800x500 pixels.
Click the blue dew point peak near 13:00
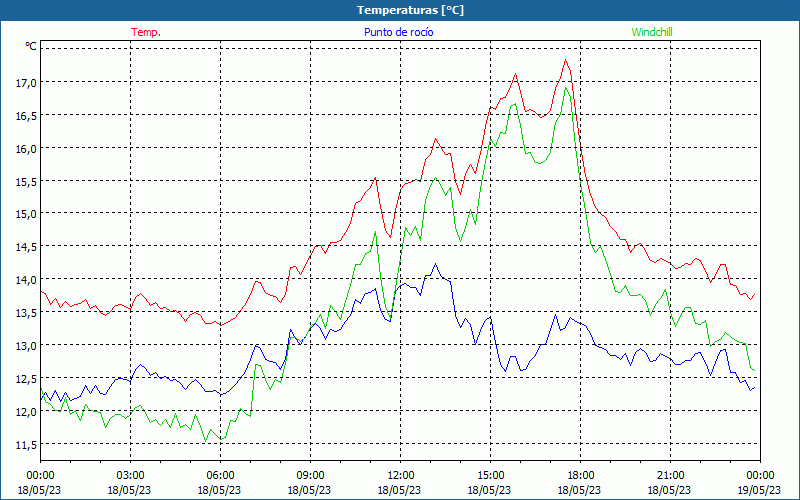pos(435,264)
